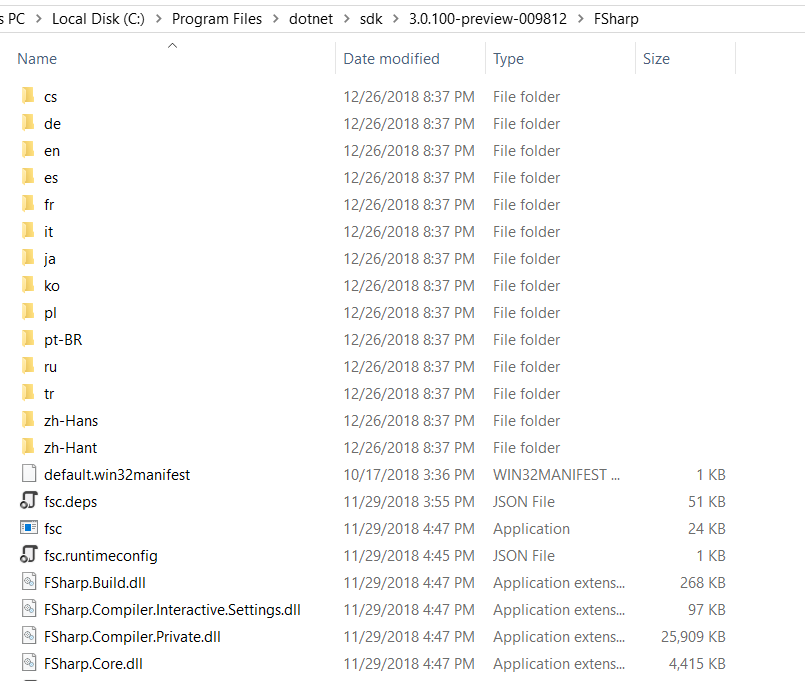Expand chevron after Local Disk (C:)
Viewport: 805px width, 681px height.
pos(159,19)
